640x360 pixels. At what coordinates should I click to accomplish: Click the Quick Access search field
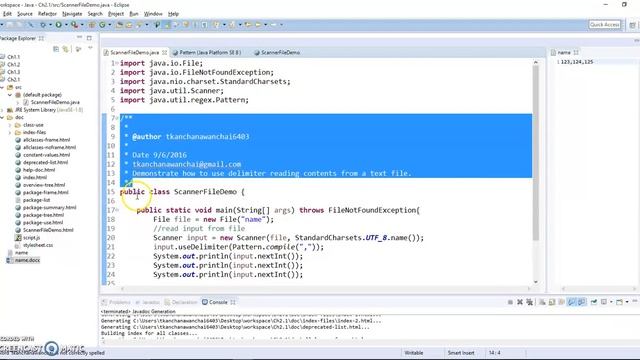(x=604, y=25)
